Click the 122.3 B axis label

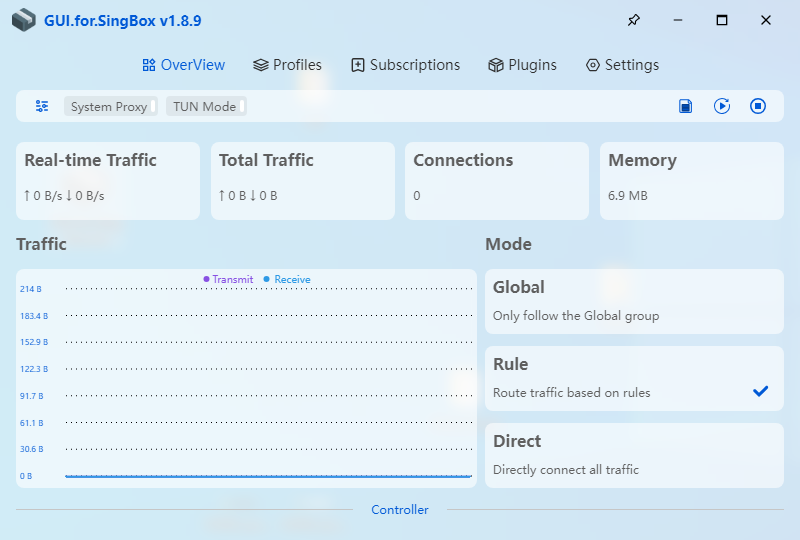(34, 369)
